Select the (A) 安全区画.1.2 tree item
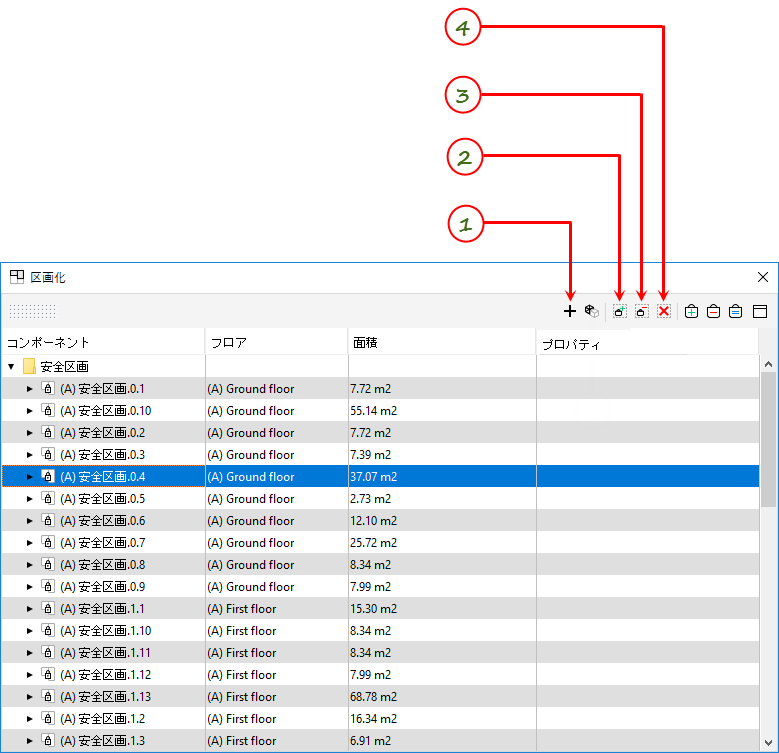The width and height of the screenshot is (779, 753). click(x=102, y=719)
